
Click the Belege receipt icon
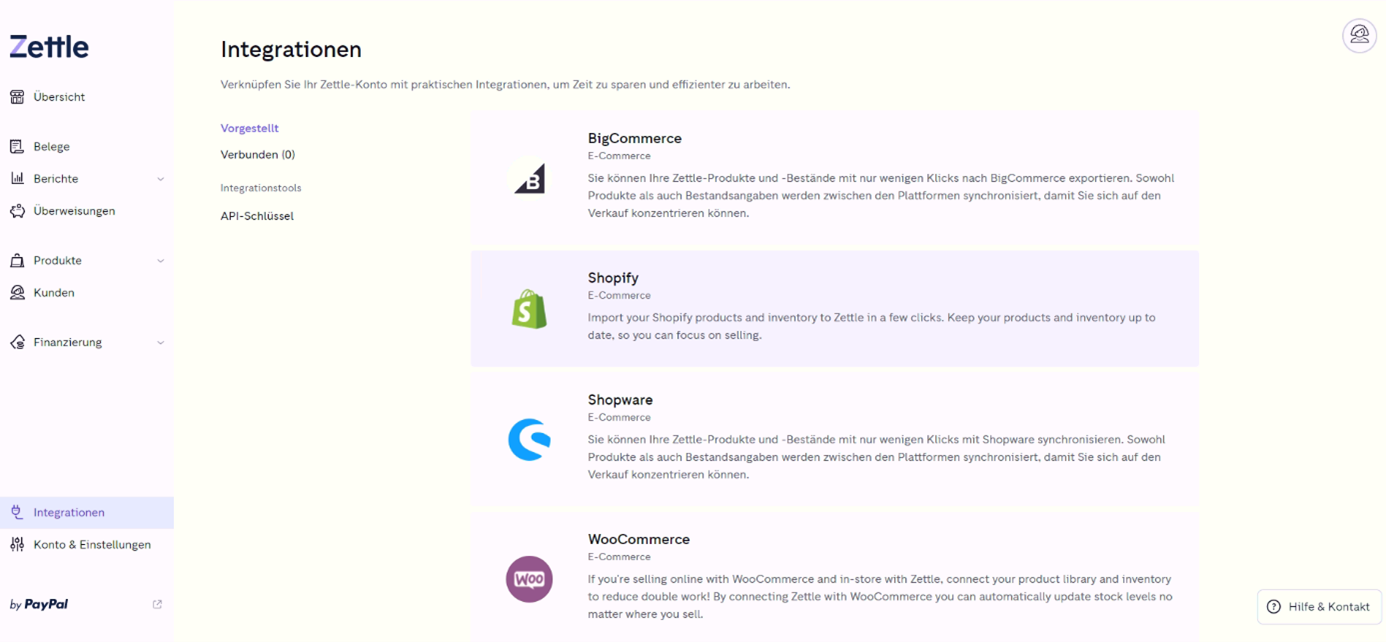(x=17, y=146)
